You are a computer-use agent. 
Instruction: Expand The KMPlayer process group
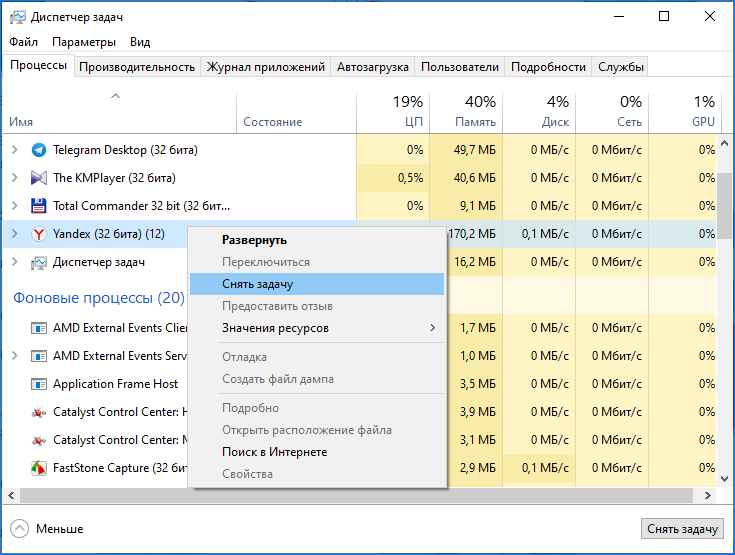point(14,178)
